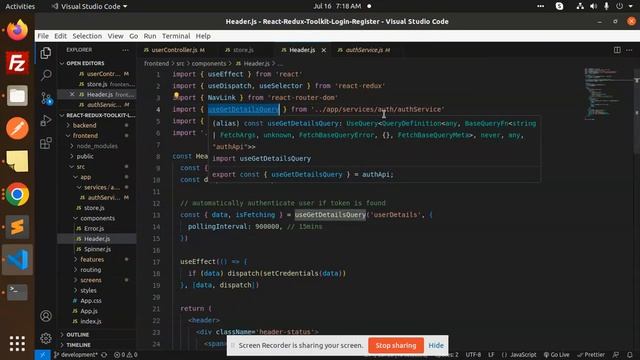This screenshot has height=360, width=640.
Task: Click the Prettier status item
Action: [591, 355]
